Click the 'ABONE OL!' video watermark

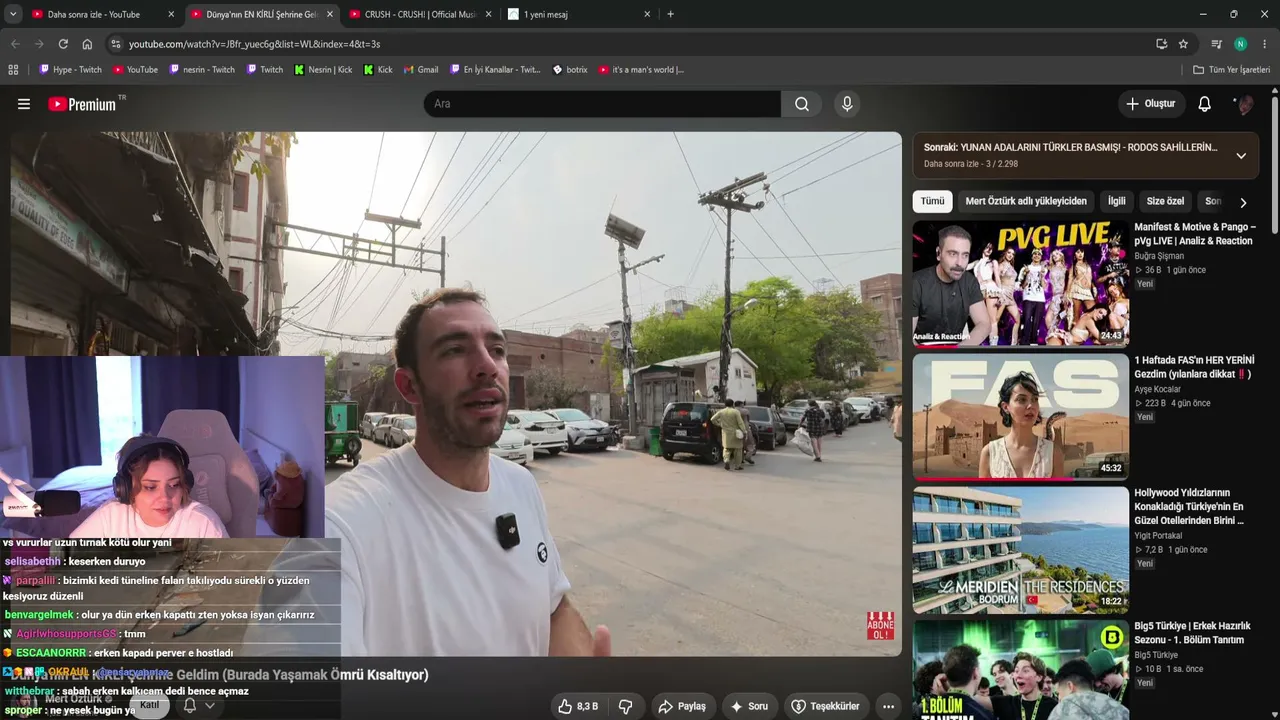(881, 626)
